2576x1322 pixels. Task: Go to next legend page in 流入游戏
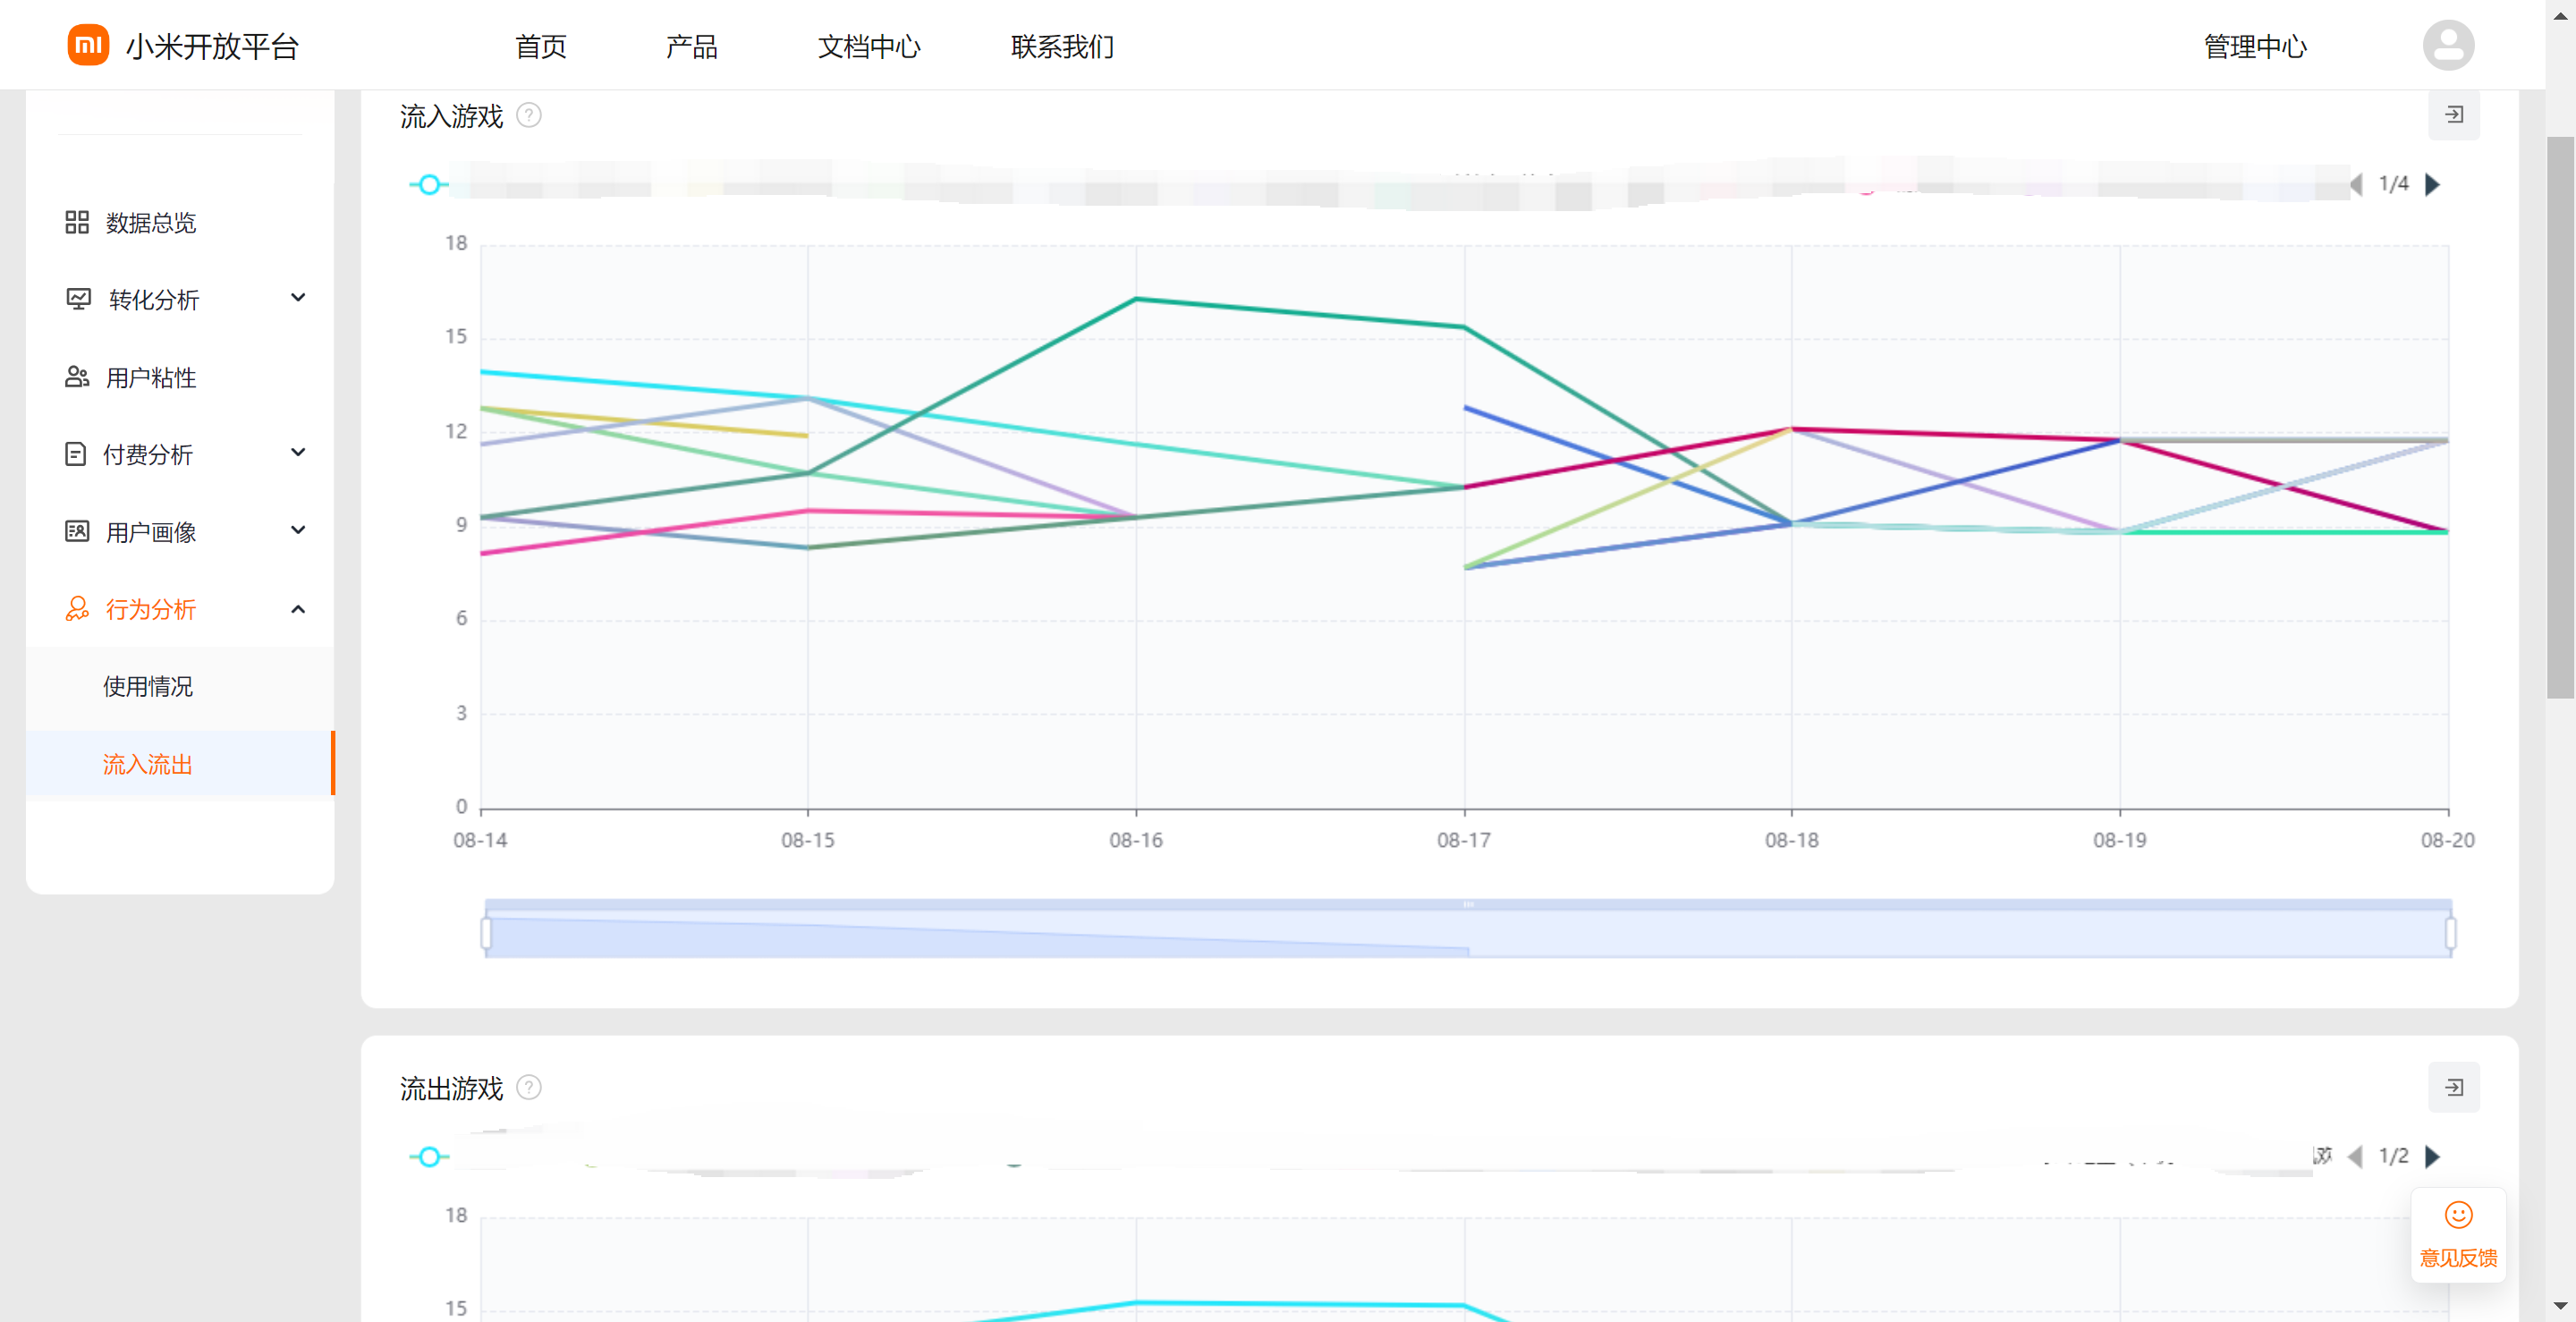pos(2433,184)
